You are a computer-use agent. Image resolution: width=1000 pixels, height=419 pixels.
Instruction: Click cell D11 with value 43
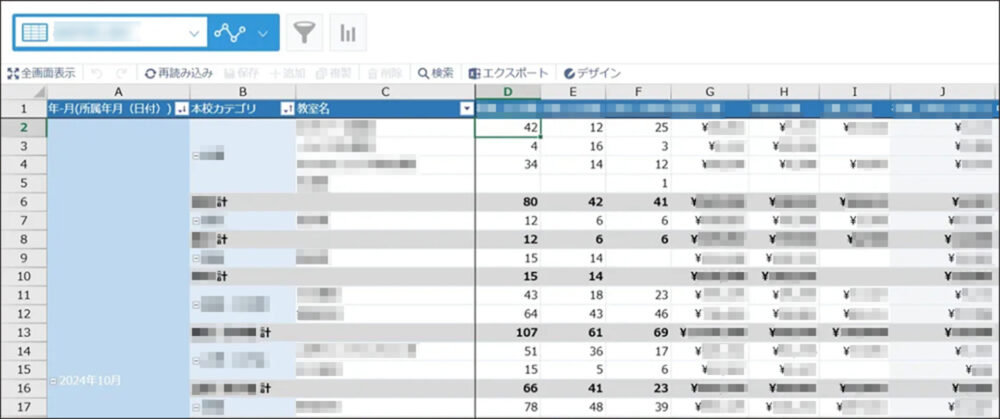(x=508, y=295)
